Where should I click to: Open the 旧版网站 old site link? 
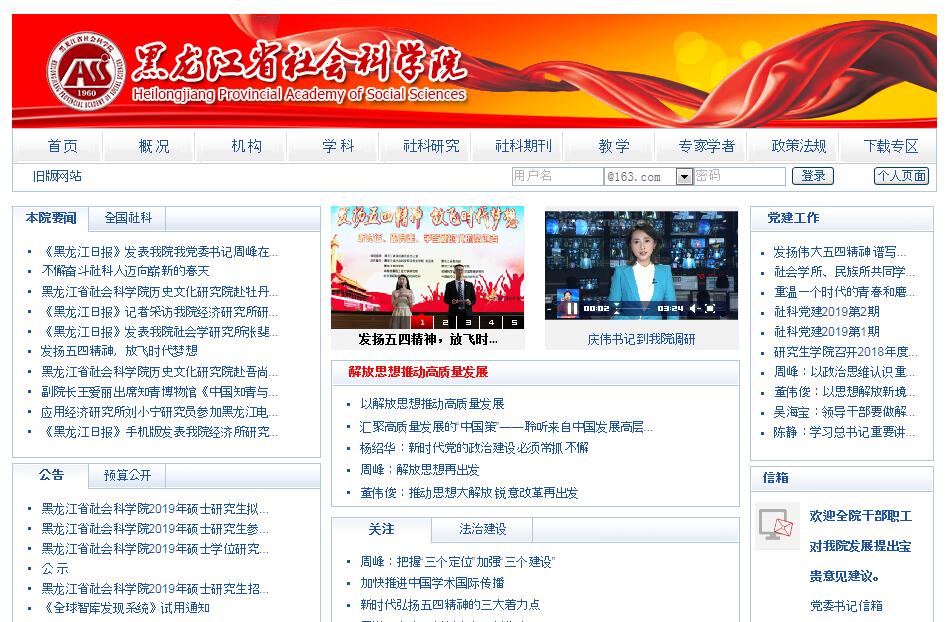(x=57, y=176)
